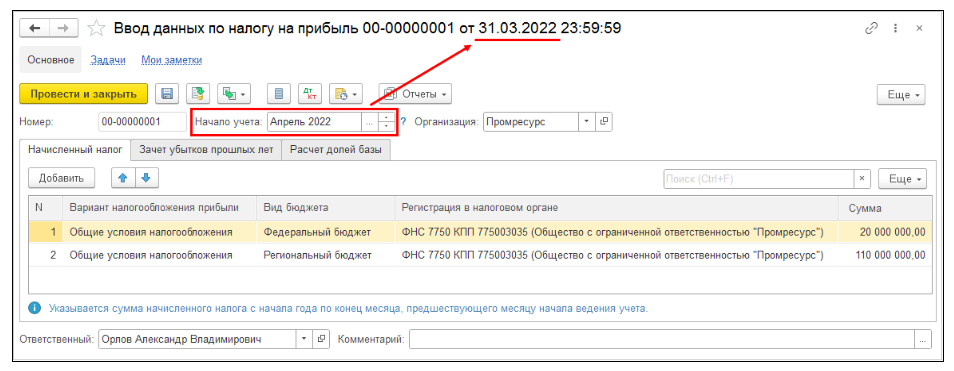This screenshot has height=371, width=954.
Task: Close the form with the × button
Action: click(x=919, y=29)
